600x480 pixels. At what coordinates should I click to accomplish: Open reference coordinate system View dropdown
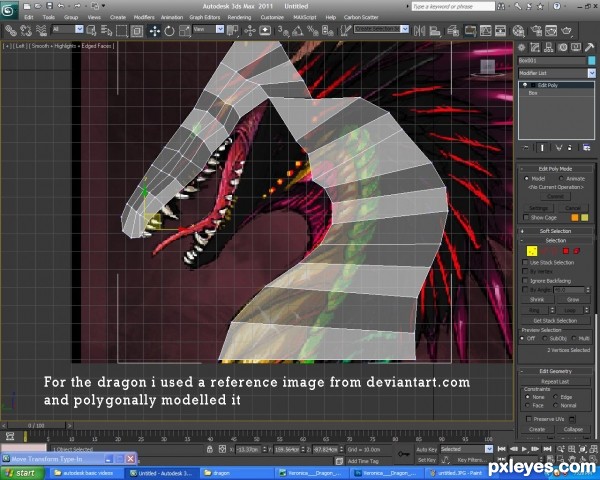point(220,29)
